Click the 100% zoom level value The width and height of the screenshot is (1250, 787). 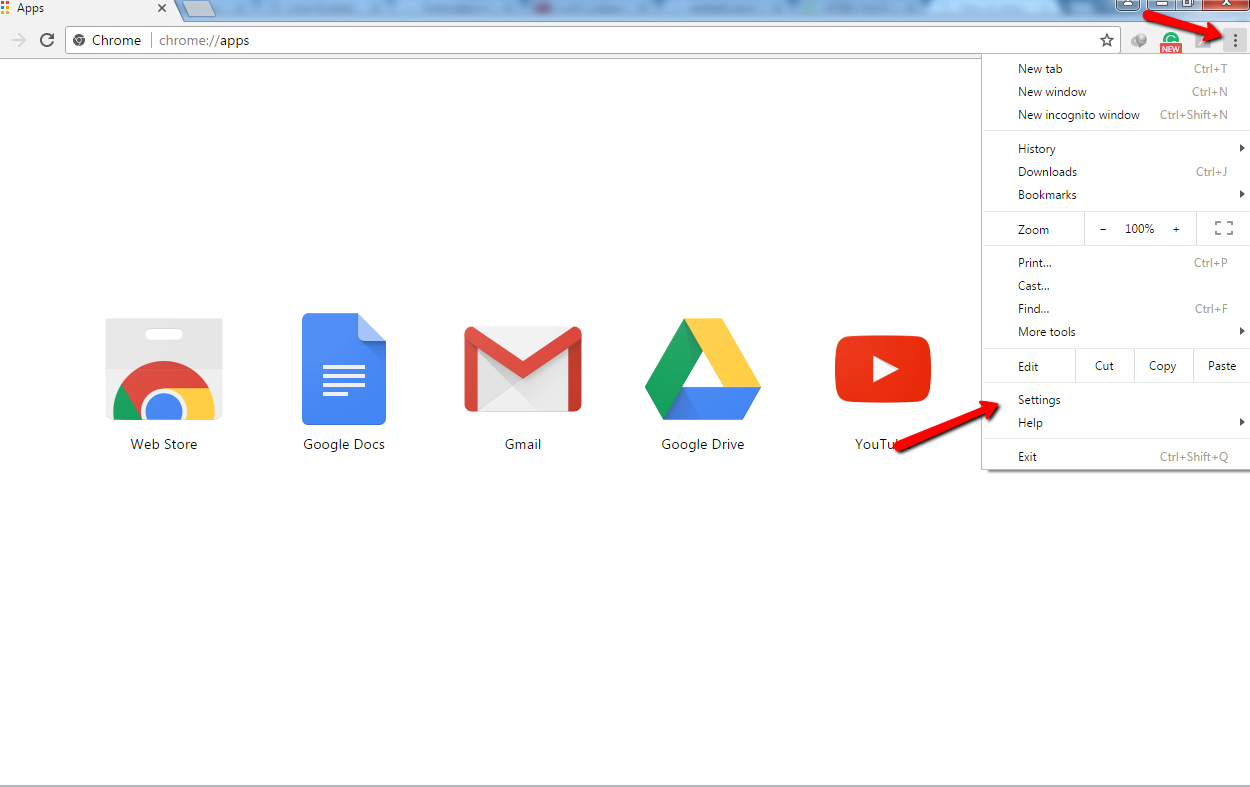[1139, 229]
